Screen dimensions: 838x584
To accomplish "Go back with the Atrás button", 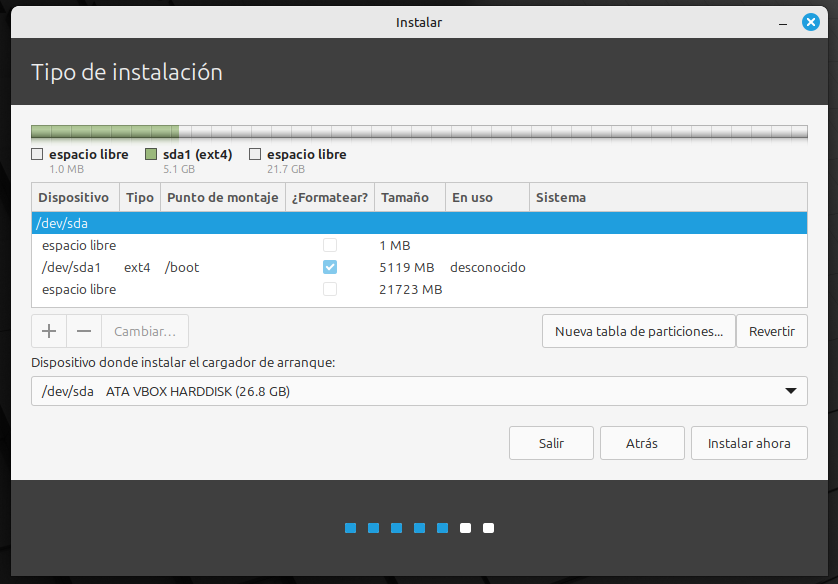I will tap(642, 443).
